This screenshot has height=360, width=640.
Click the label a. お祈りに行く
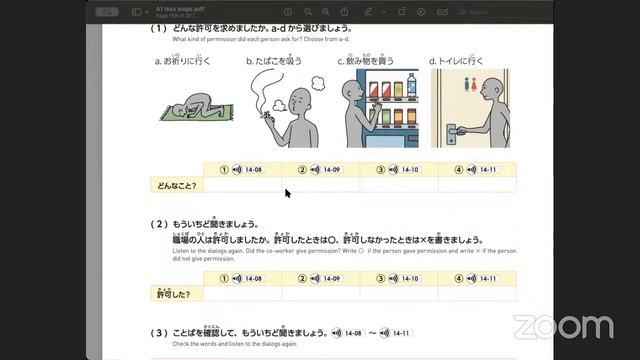[x=182, y=60]
